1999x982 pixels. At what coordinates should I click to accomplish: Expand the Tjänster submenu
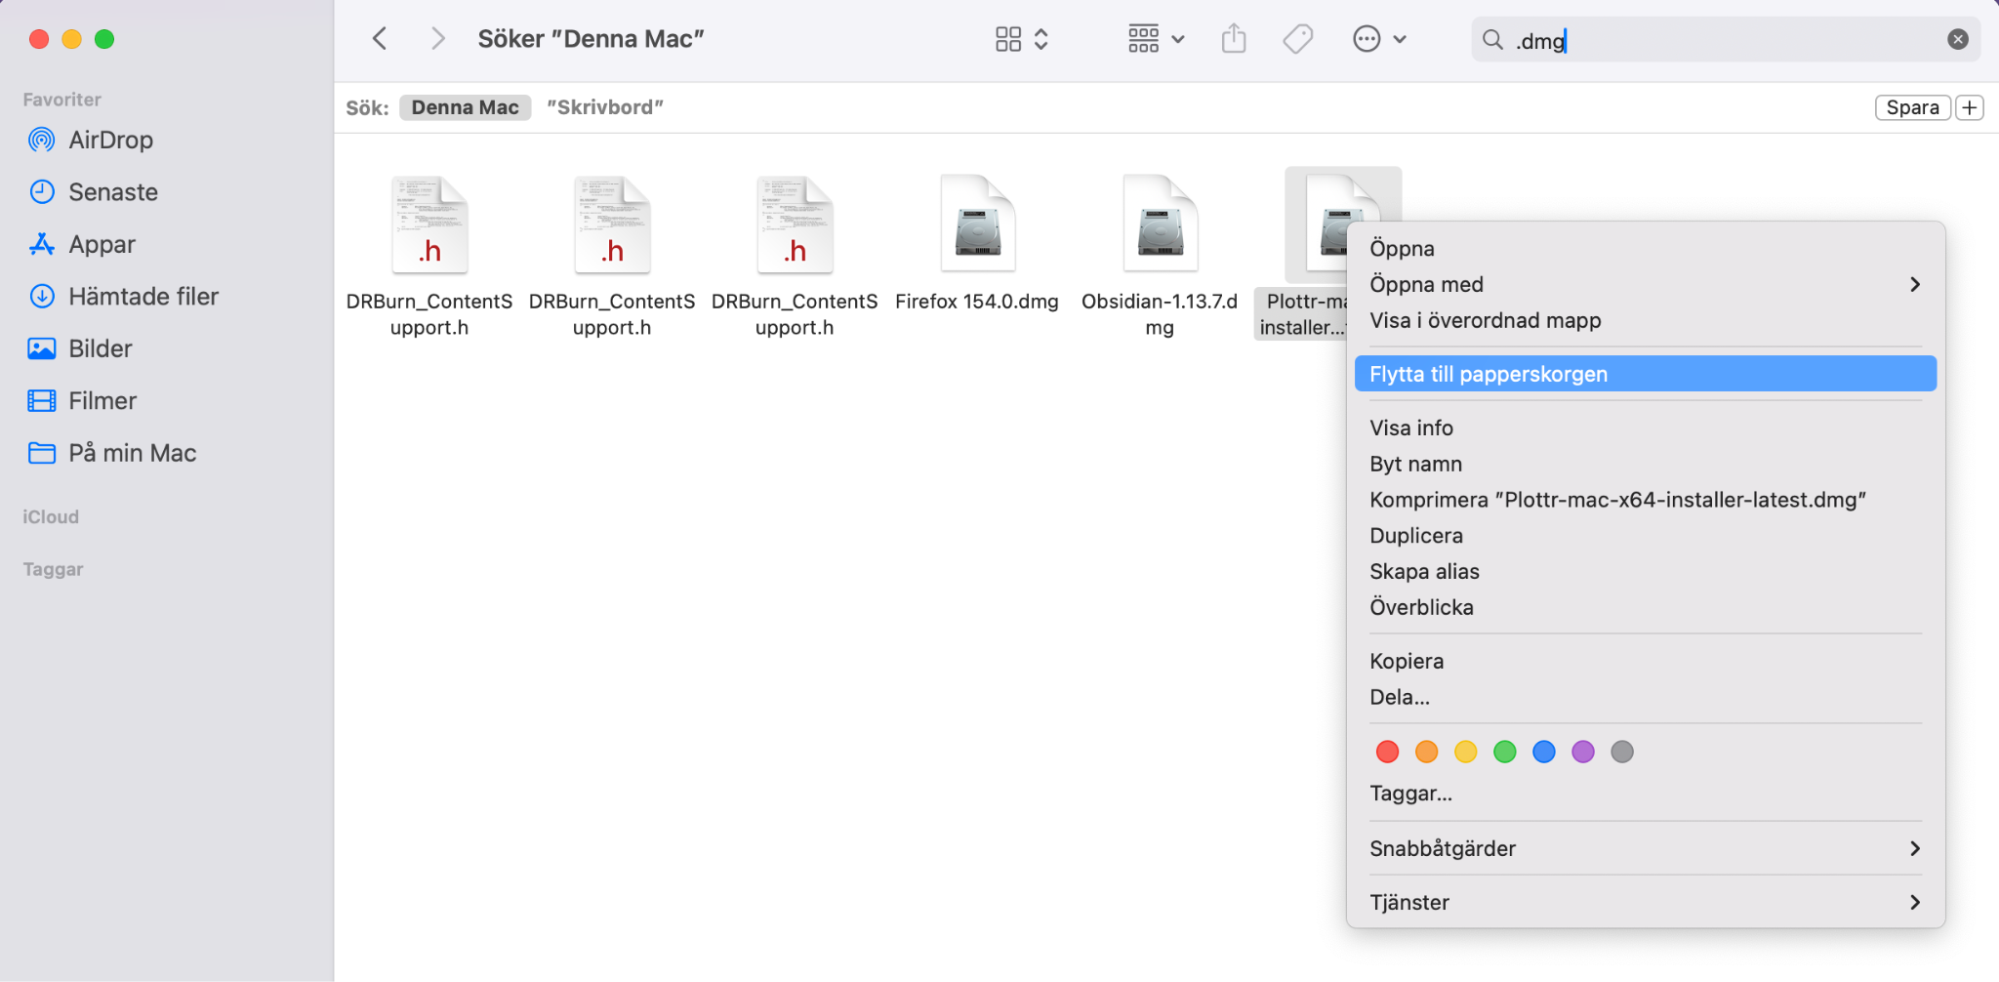1645,902
